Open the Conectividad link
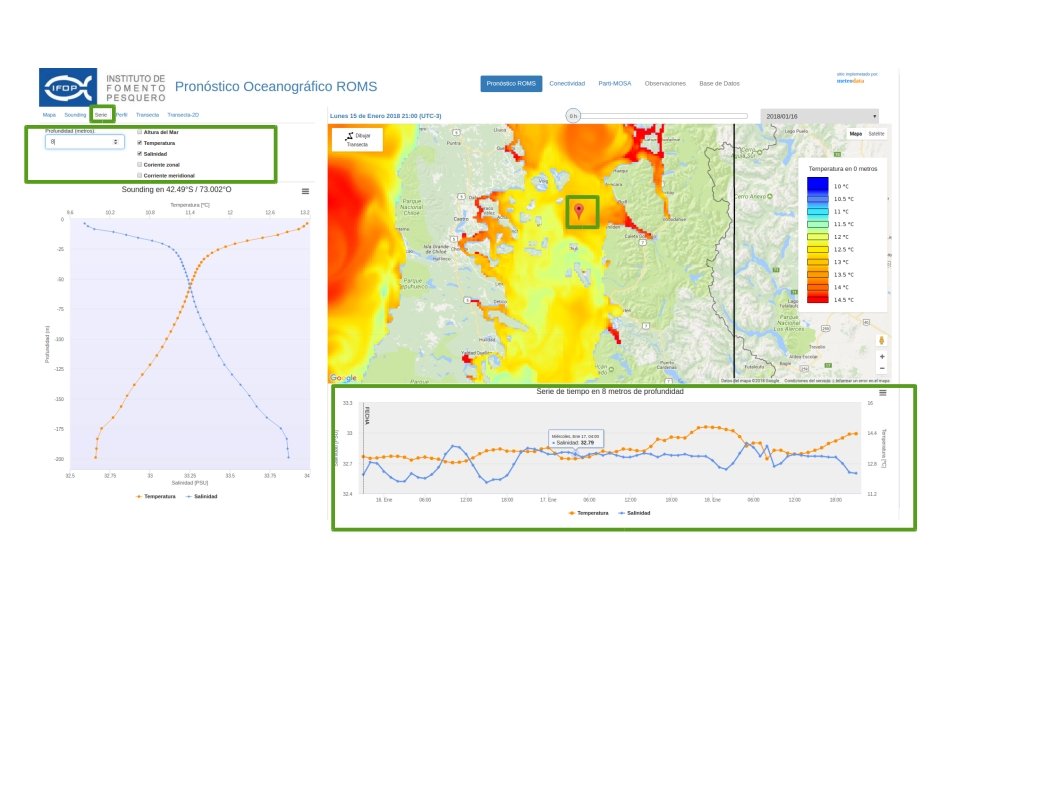 point(567,84)
